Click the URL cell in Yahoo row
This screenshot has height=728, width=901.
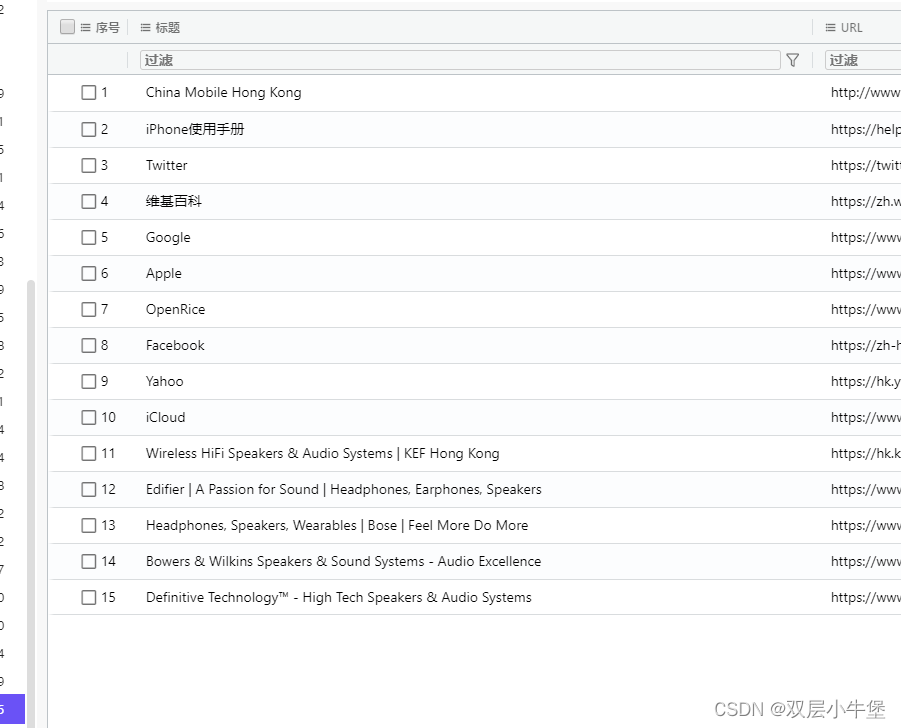click(x=865, y=382)
